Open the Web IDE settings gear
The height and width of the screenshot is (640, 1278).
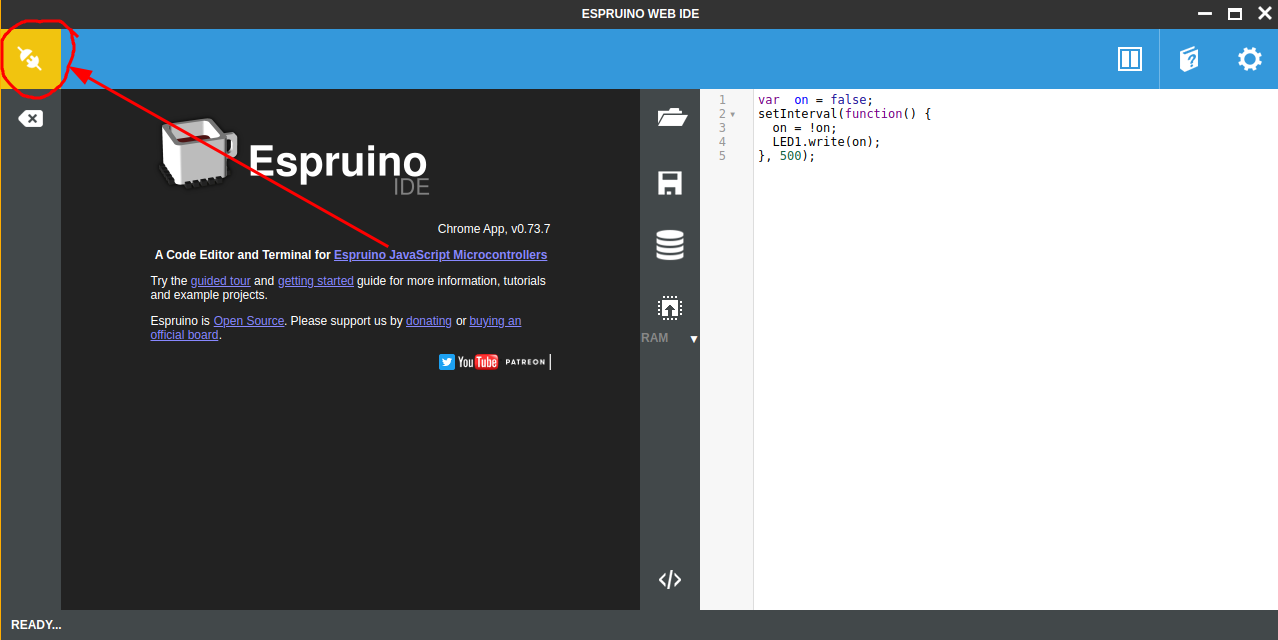(x=1249, y=58)
